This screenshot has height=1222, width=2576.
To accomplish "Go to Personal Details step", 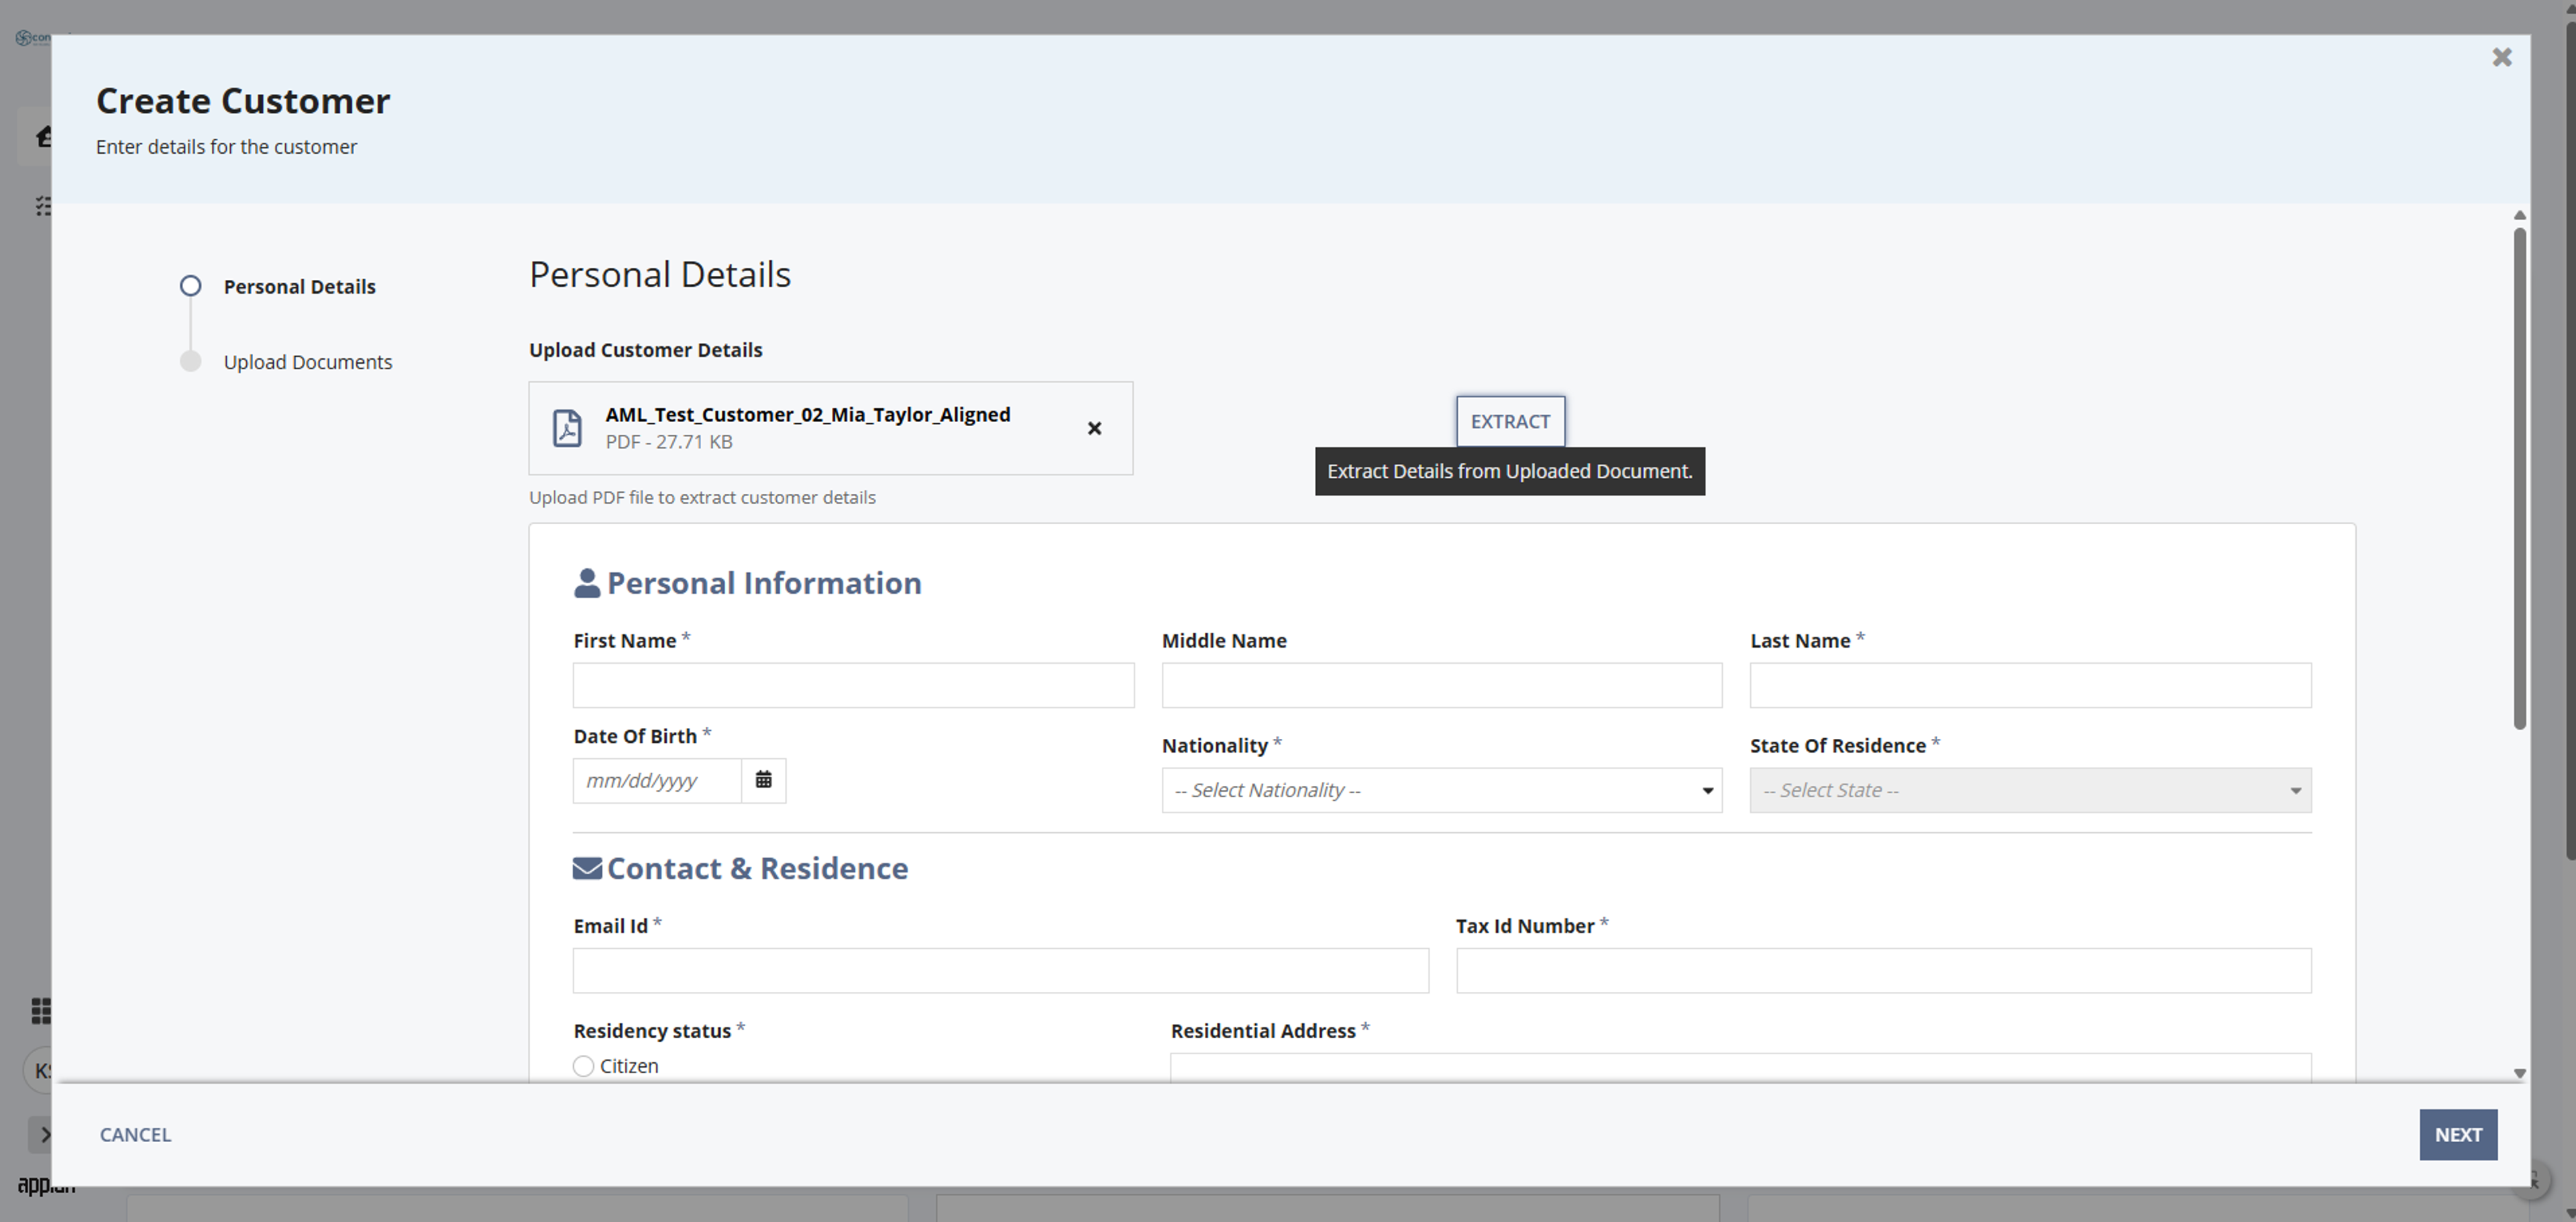I will [x=299, y=287].
